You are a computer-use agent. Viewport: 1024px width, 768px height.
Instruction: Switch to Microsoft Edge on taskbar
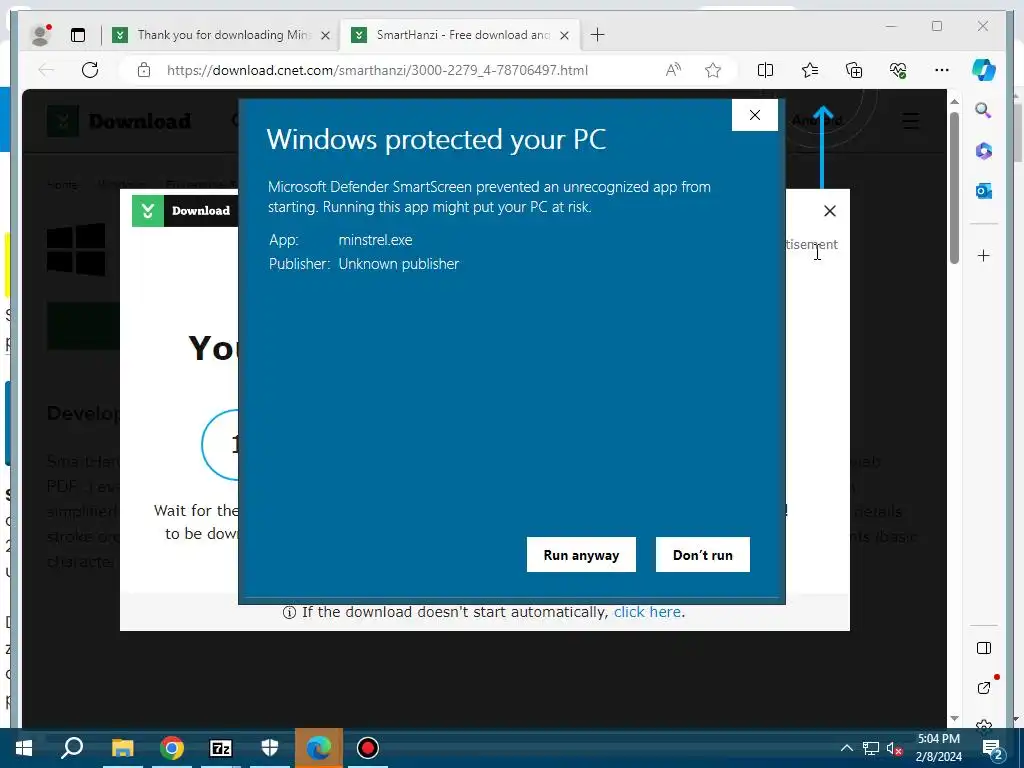tap(319, 748)
